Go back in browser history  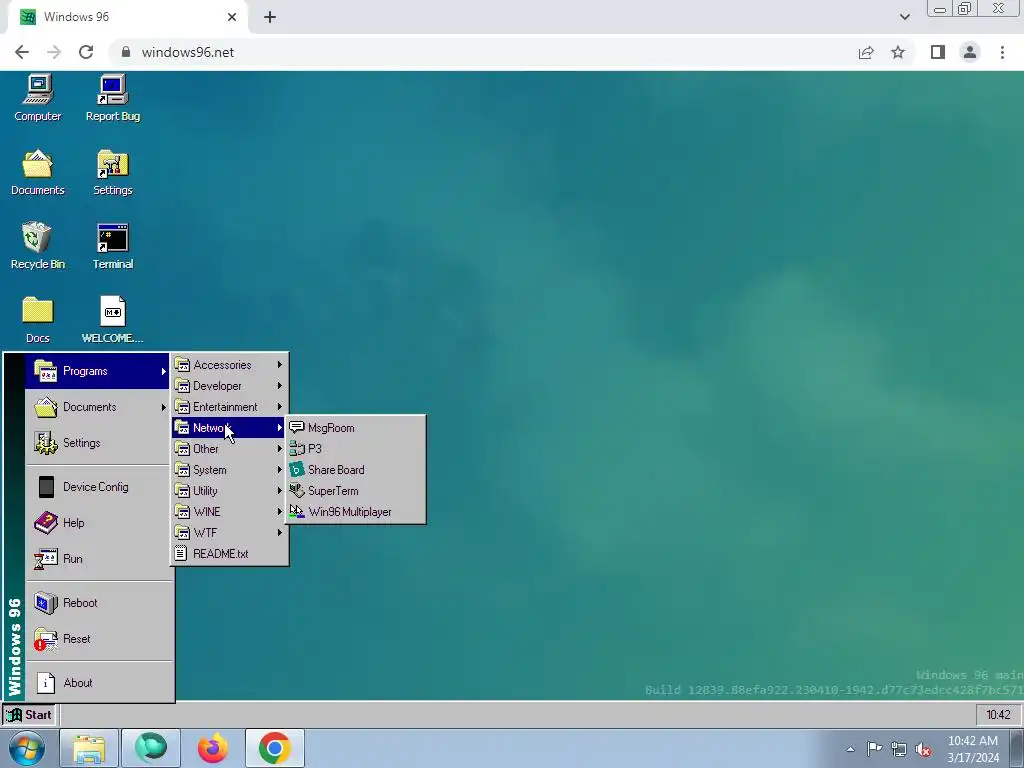[22, 52]
